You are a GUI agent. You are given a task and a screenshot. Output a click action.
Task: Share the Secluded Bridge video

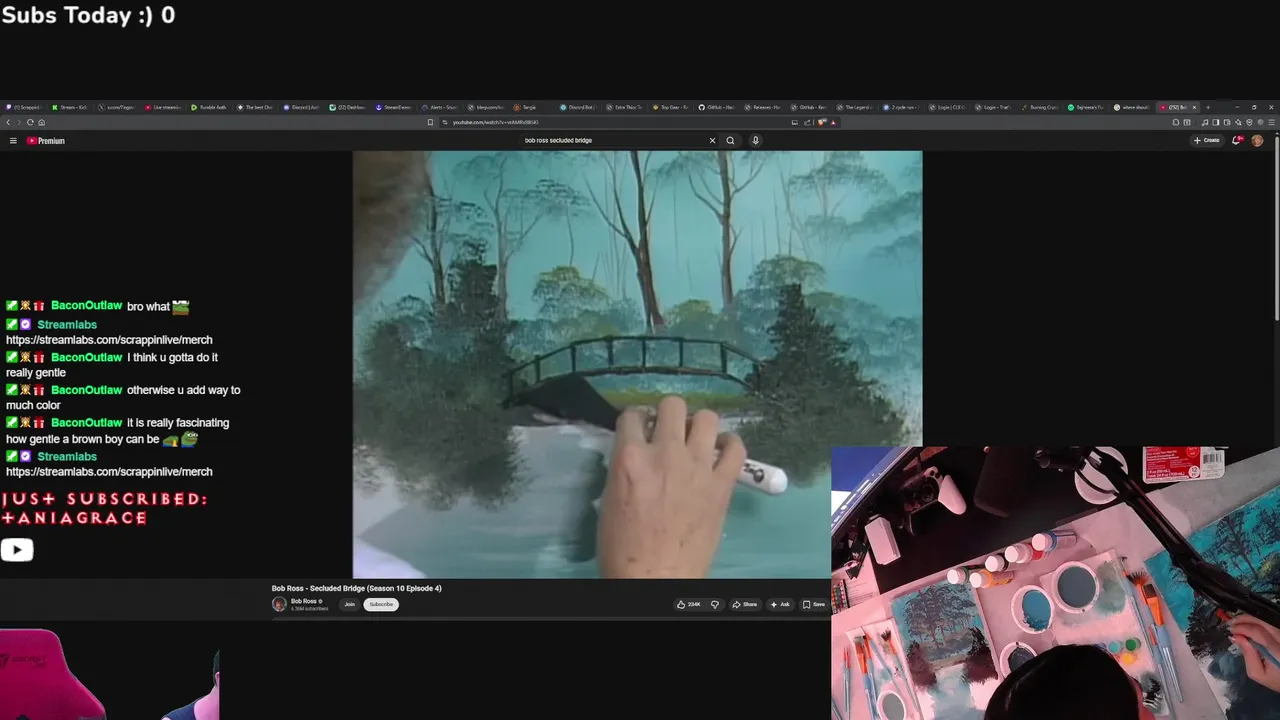tap(745, 604)
